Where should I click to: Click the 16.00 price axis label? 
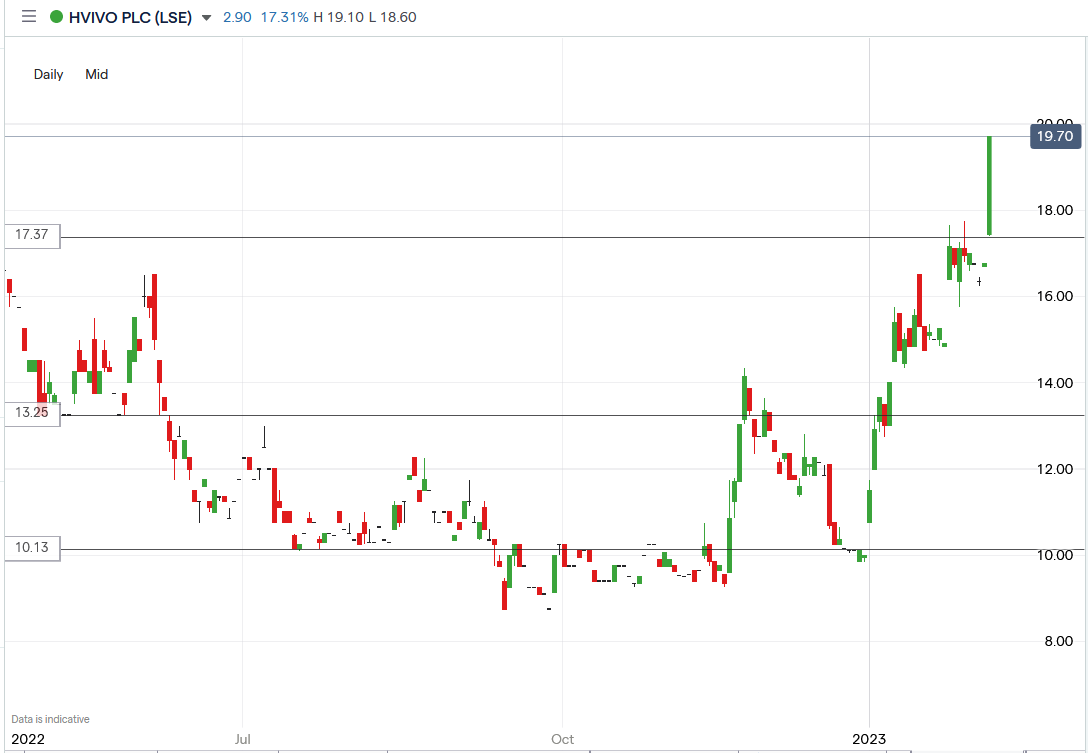pyautogui.click(x=1055, y=296)
